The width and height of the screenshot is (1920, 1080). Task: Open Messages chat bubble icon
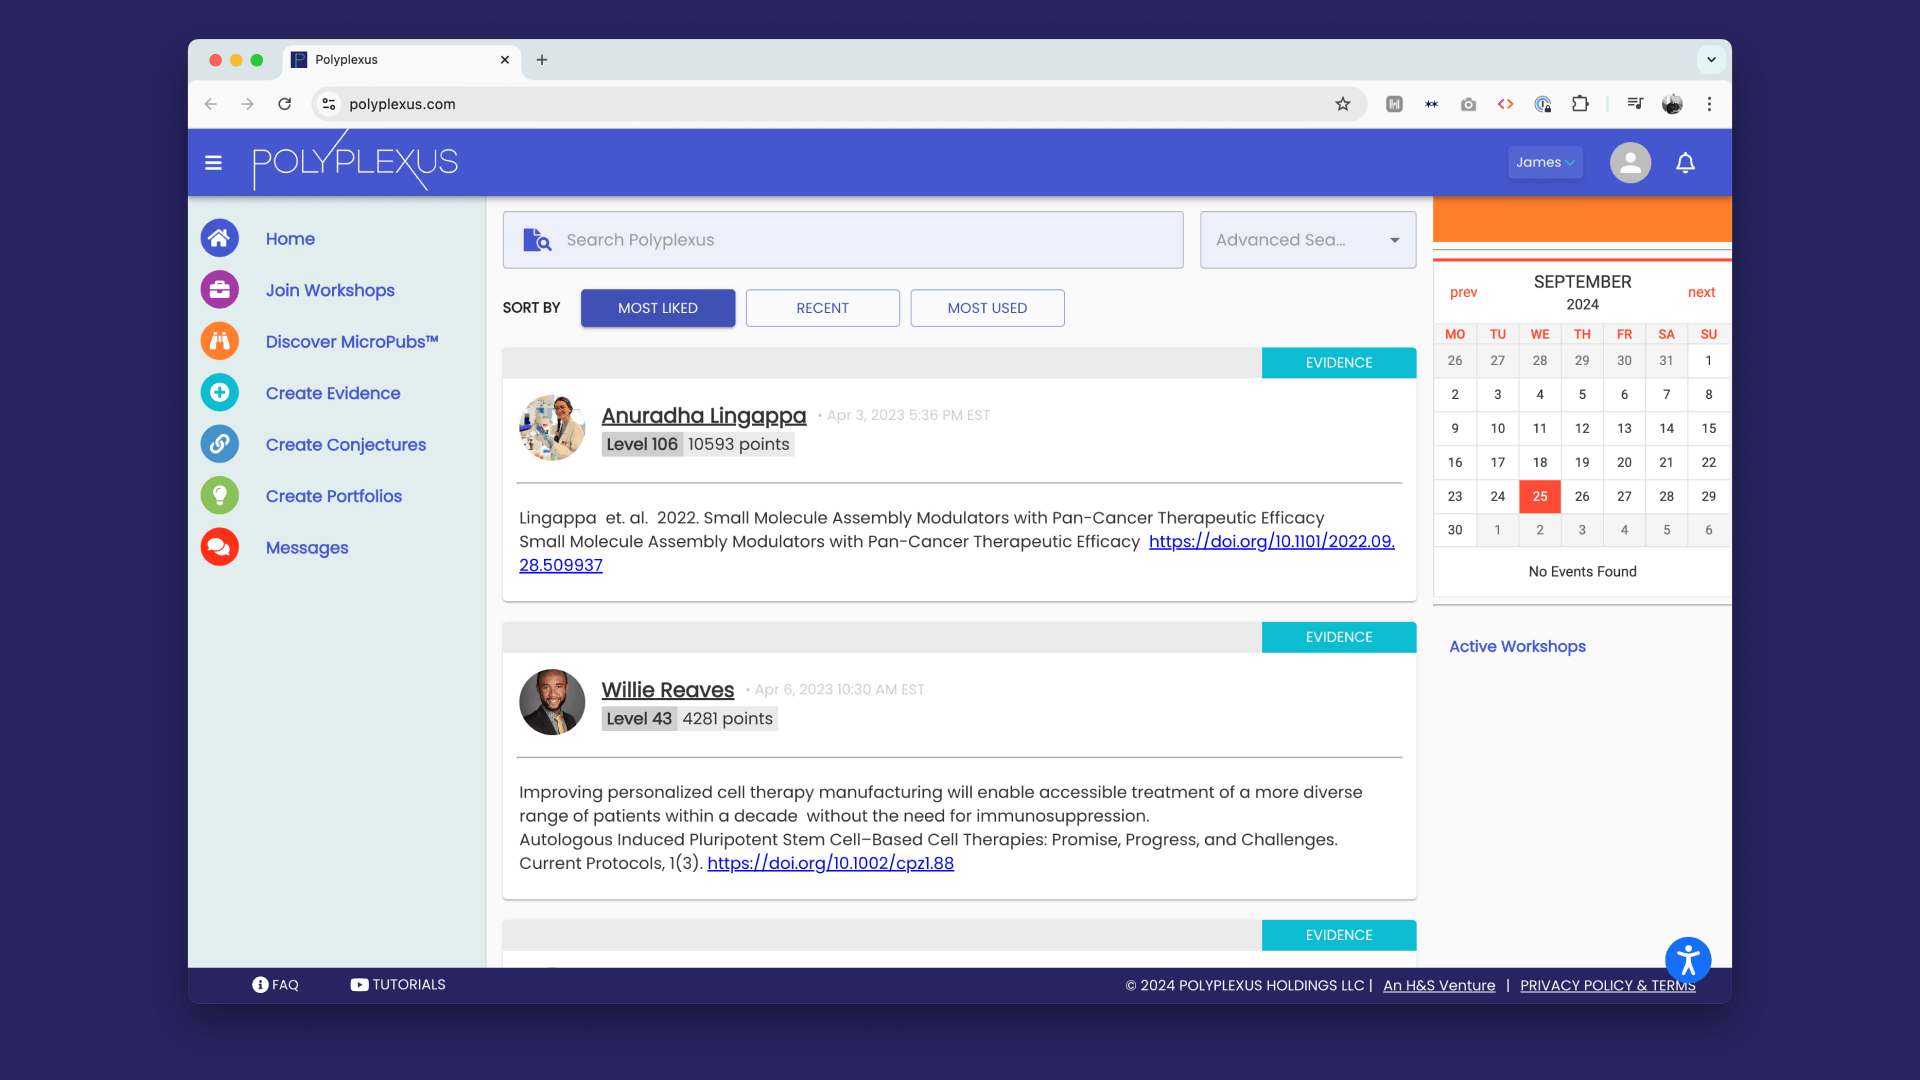219,547
